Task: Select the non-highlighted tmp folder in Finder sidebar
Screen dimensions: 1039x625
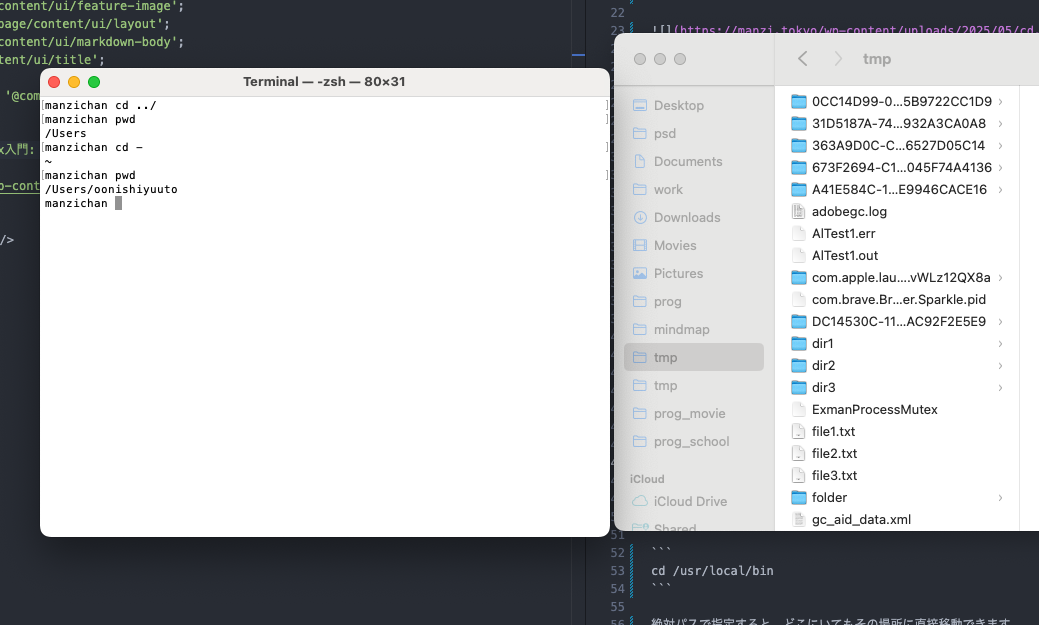Action: (694, 386)
